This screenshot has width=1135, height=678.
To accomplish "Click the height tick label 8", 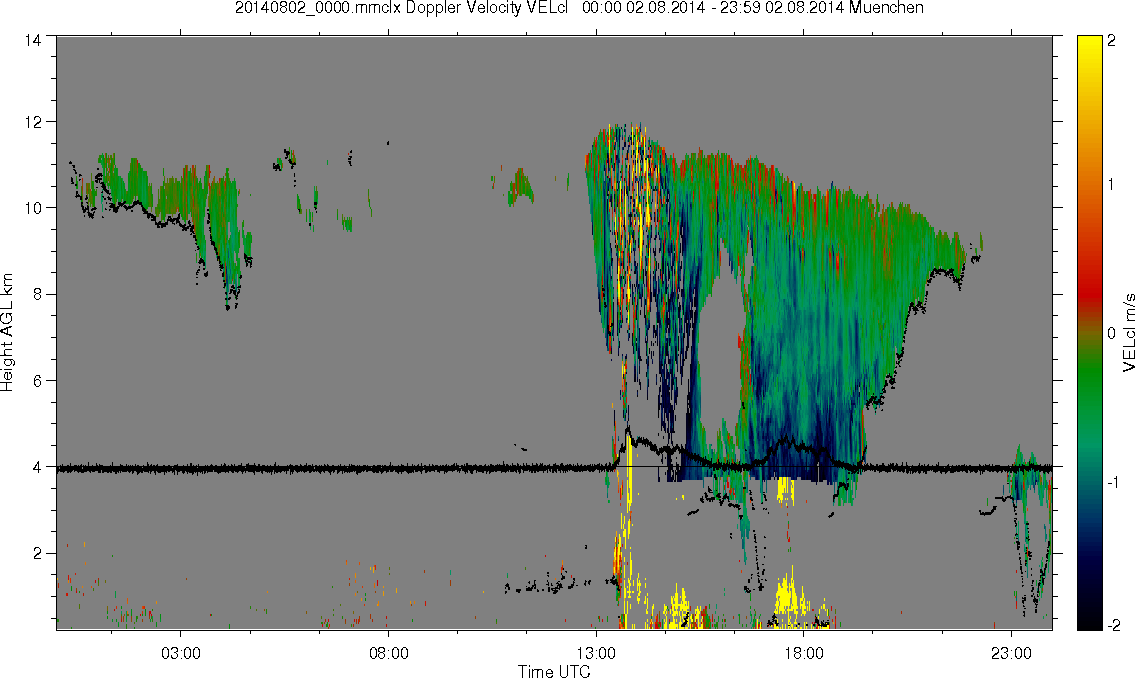I will pos(36,294).
